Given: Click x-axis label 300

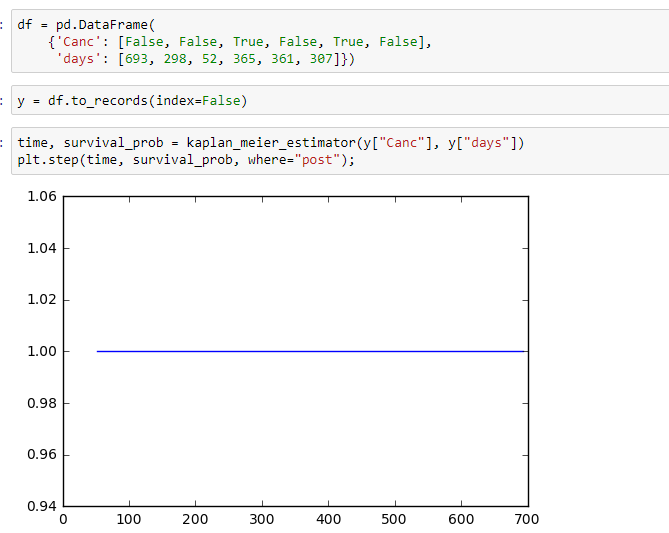Looking at the screenshot, I should 262,519.
